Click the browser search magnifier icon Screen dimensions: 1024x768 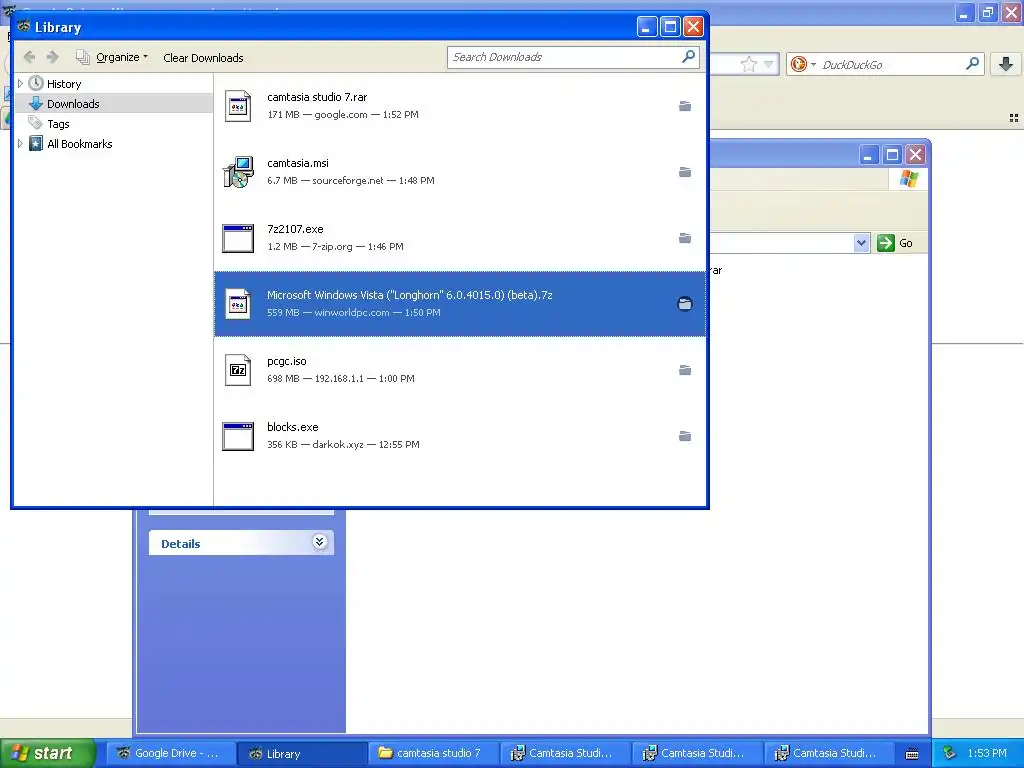(972, 64)
